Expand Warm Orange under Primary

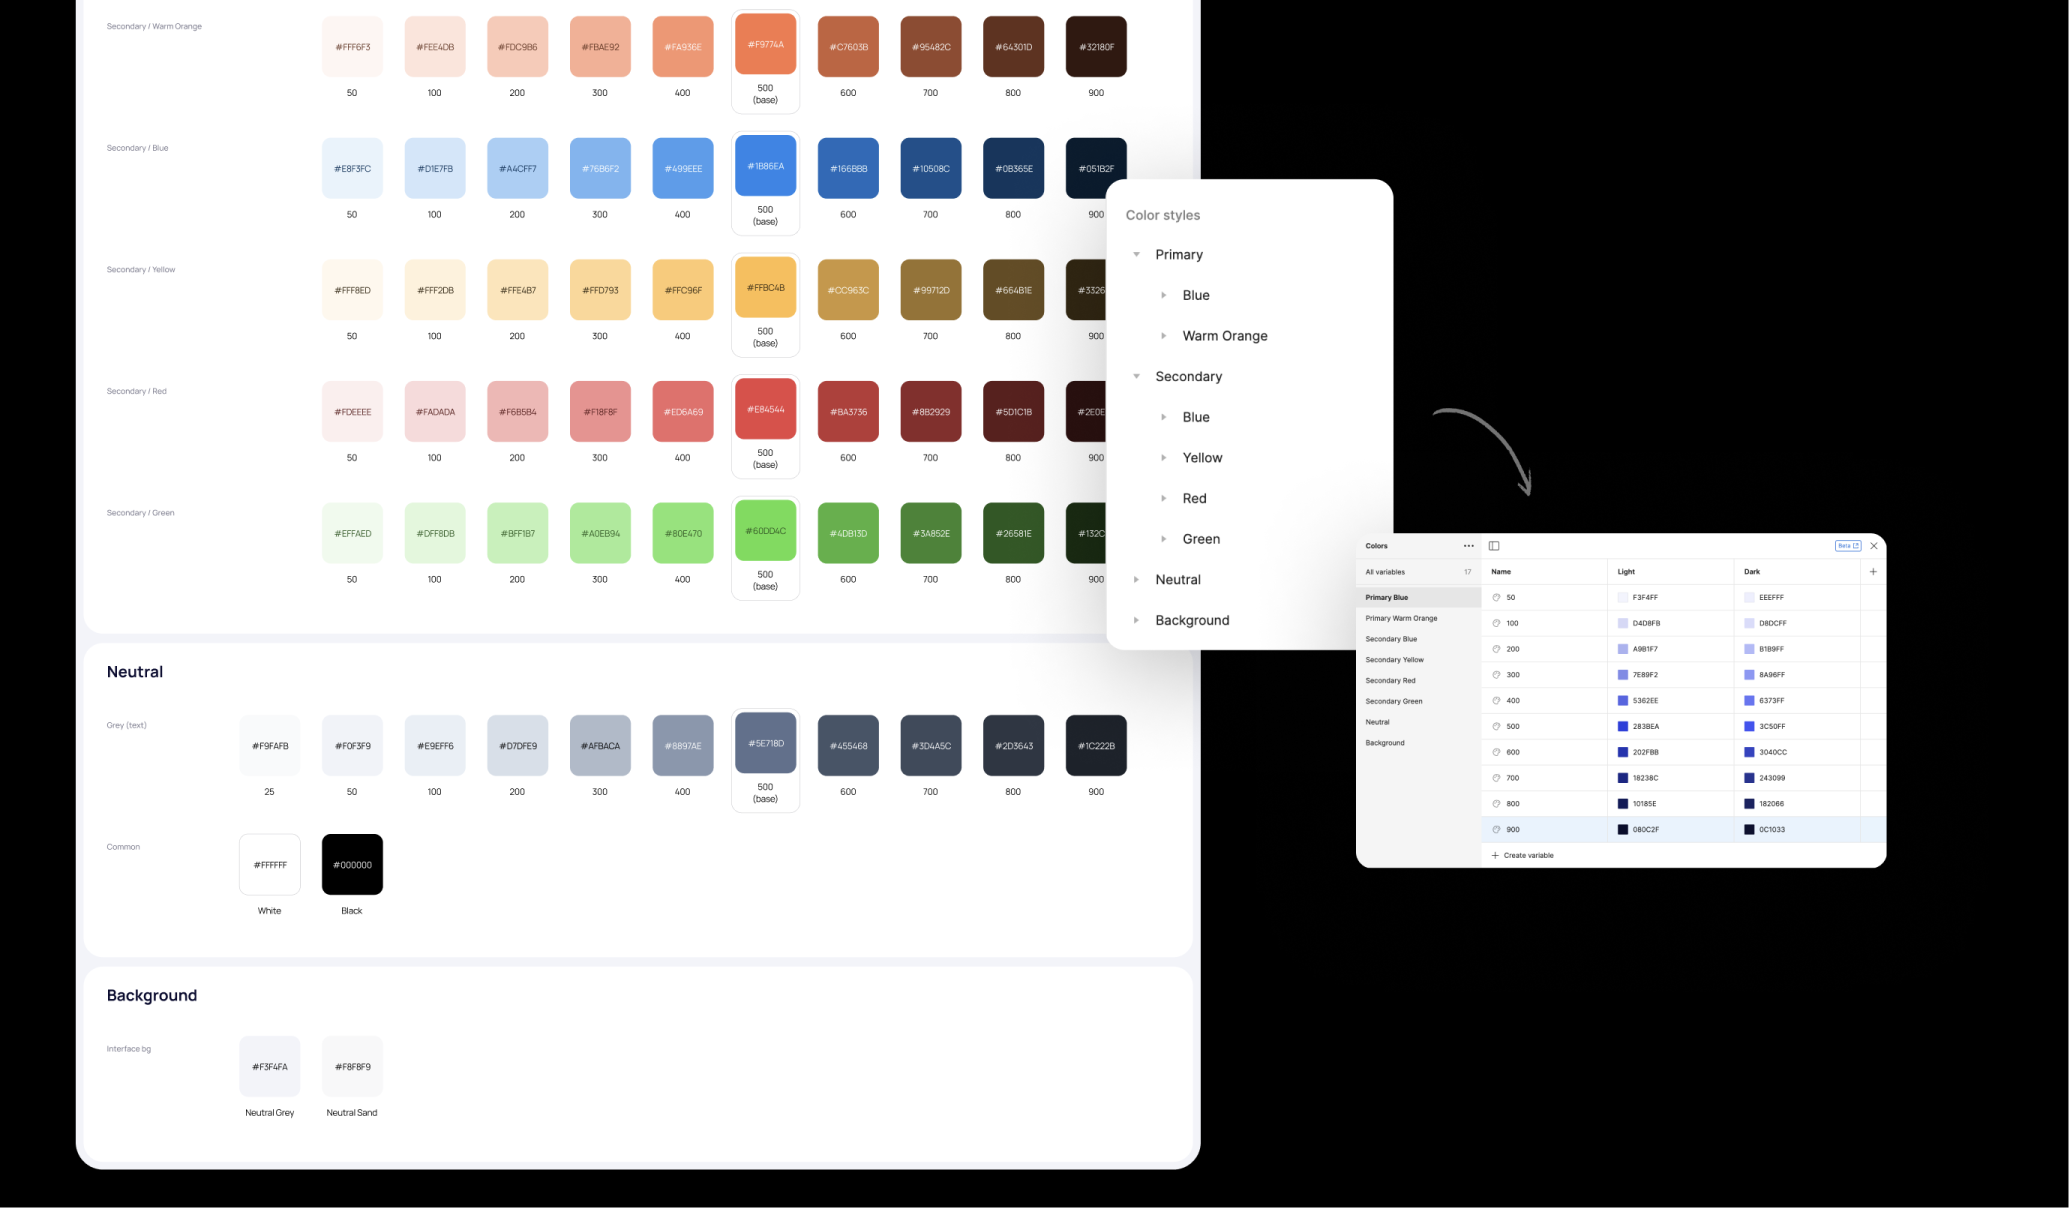(1163, 336)
